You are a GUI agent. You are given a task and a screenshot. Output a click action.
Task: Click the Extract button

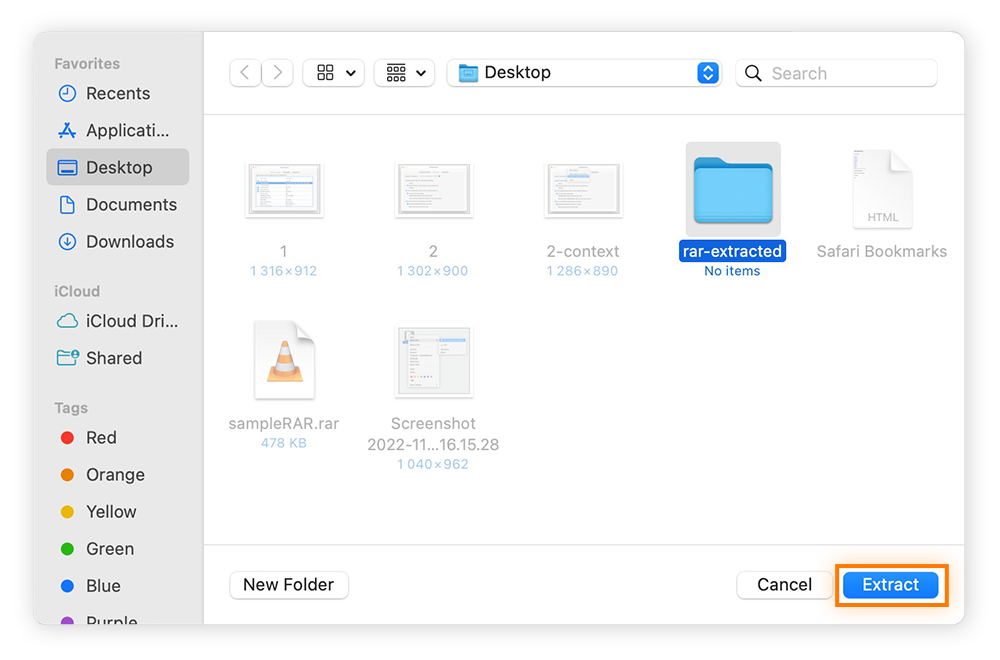click(x=891, y=585)
